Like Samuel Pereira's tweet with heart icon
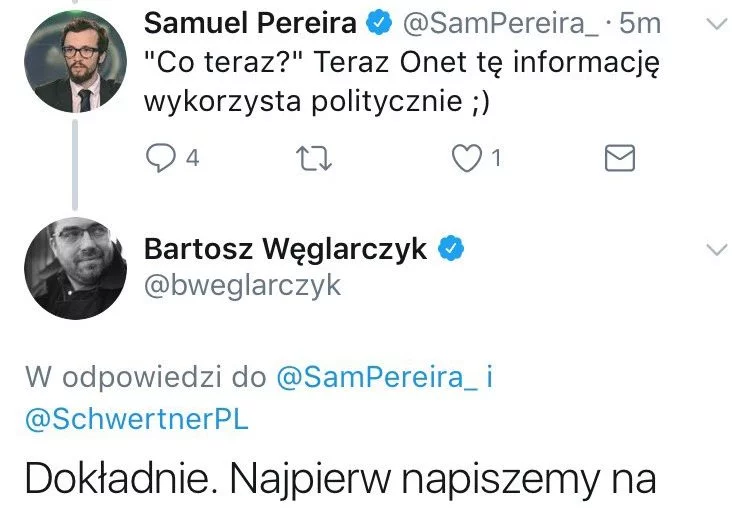This screenshot has height=512, width=738. (467, 158)
